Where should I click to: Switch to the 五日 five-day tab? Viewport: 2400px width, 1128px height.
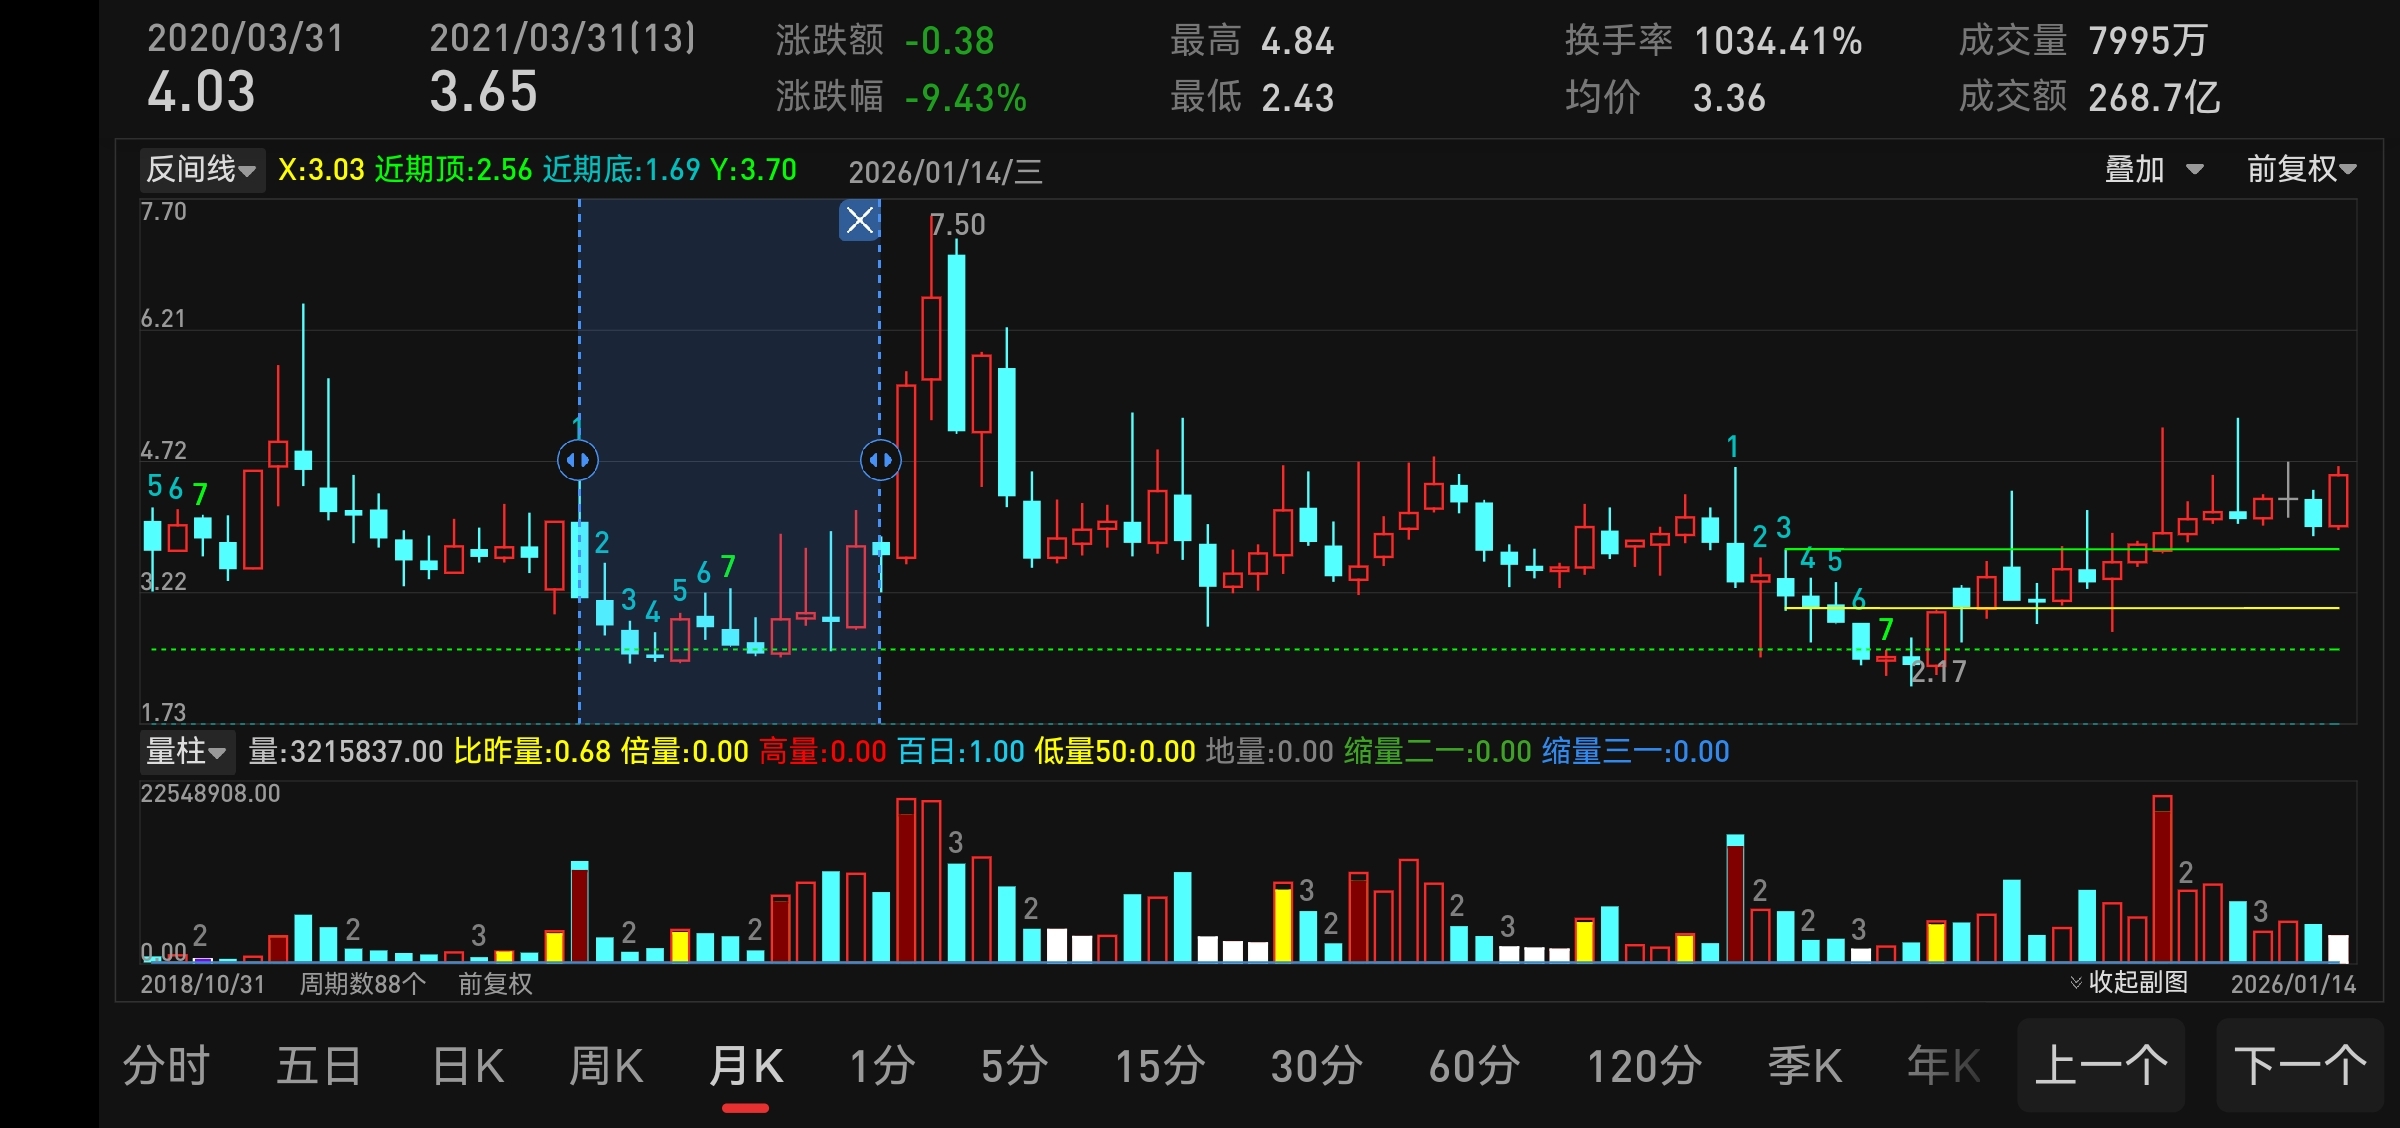319,1065
